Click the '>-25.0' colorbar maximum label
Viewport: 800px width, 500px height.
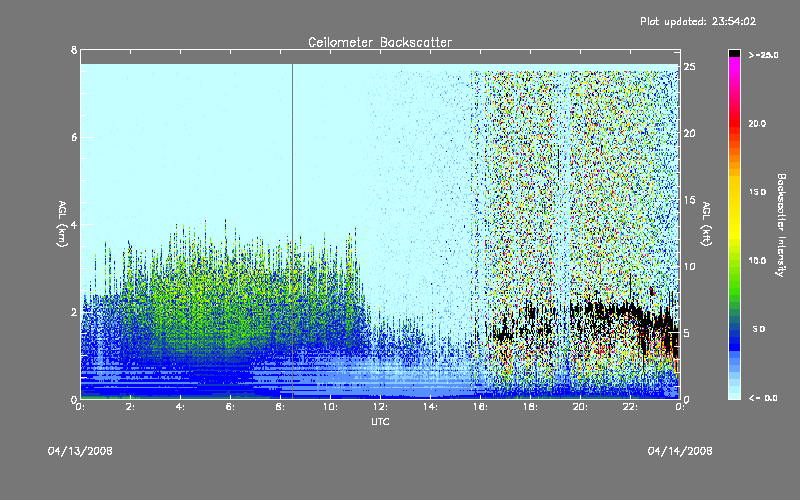click(763, 55)
